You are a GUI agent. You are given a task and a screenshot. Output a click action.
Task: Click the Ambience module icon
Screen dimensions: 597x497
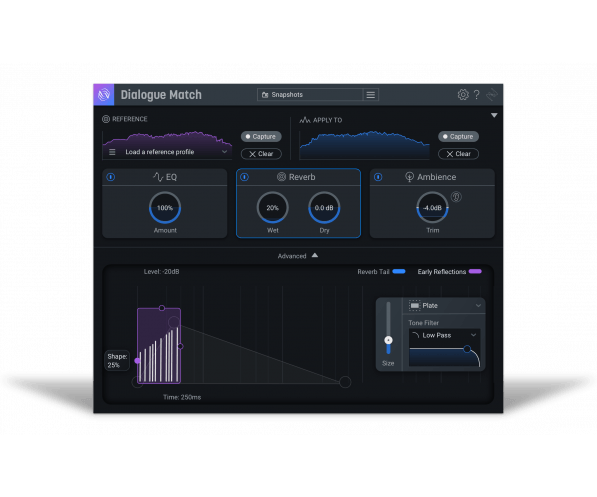pos(409,177)
